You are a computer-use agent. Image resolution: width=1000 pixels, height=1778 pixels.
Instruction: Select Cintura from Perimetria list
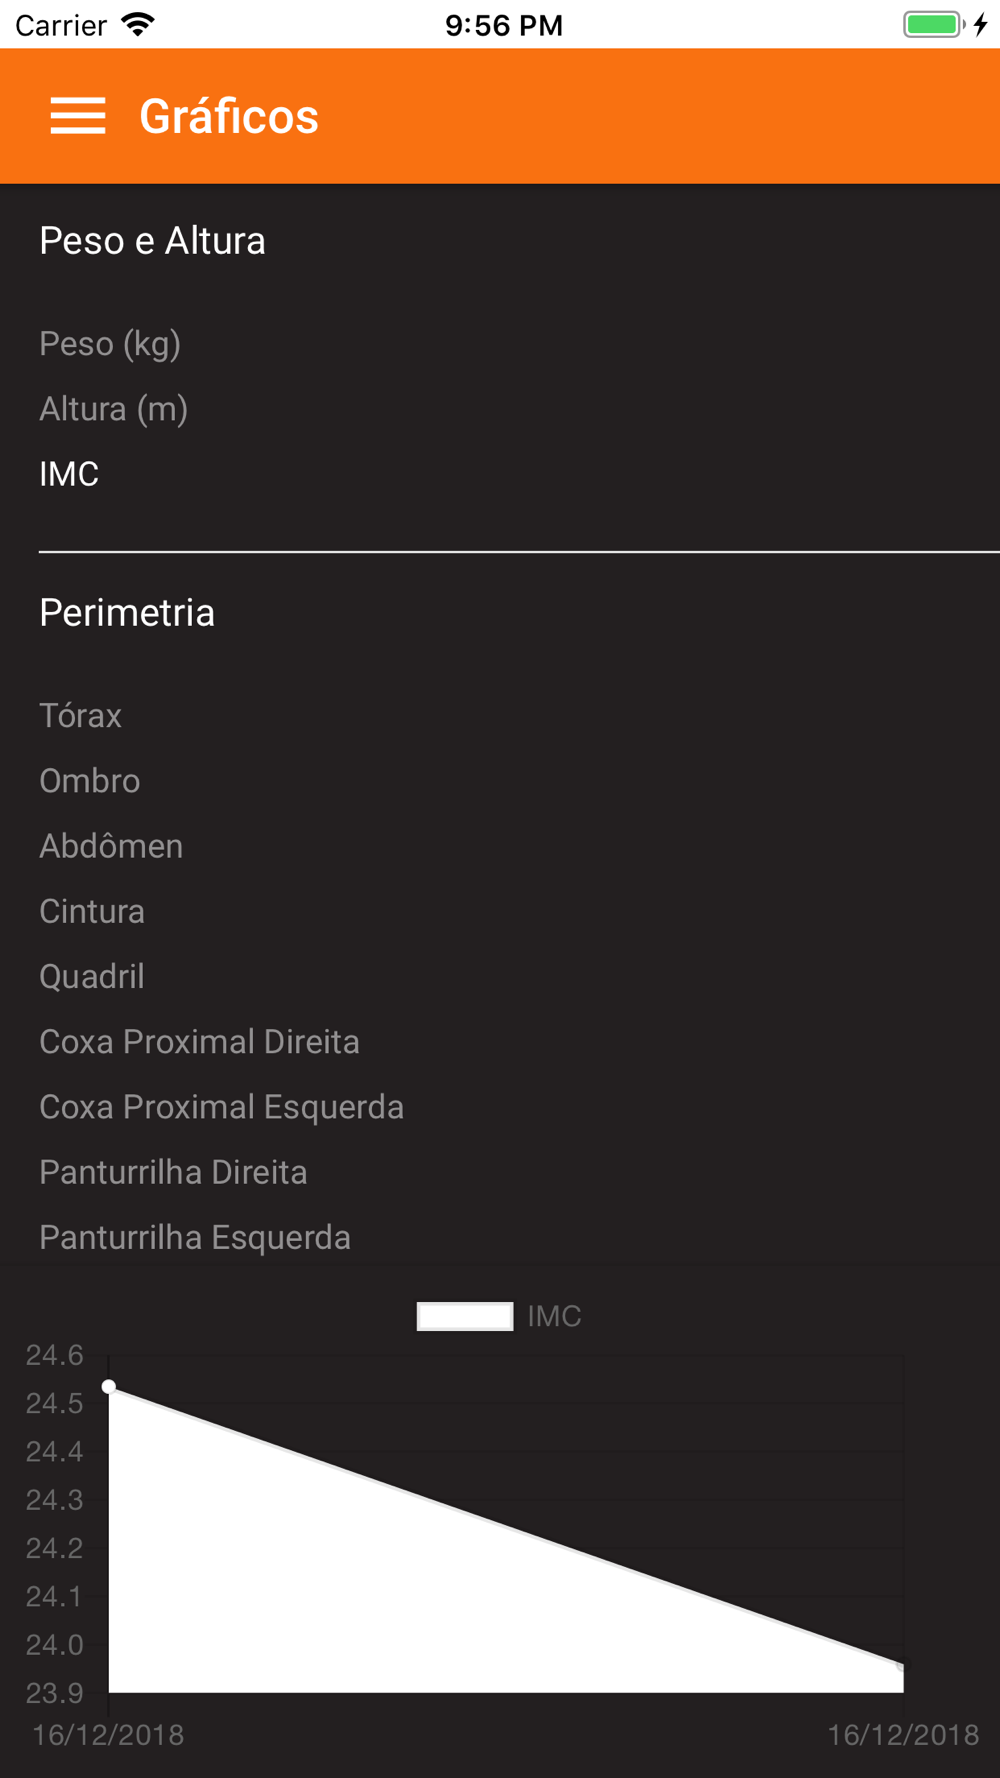coord(92,911)
